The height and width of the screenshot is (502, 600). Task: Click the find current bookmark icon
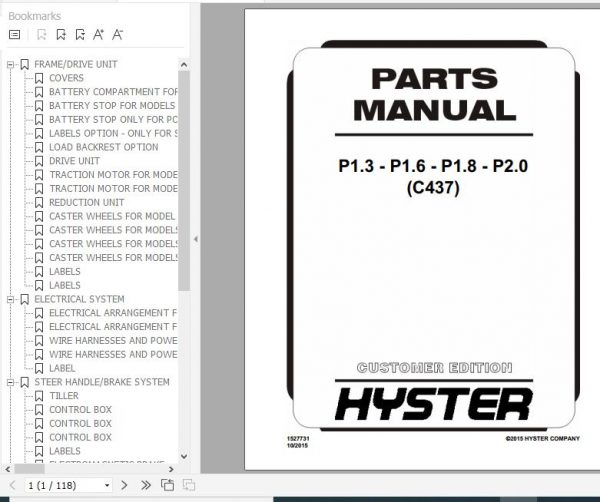80,35
